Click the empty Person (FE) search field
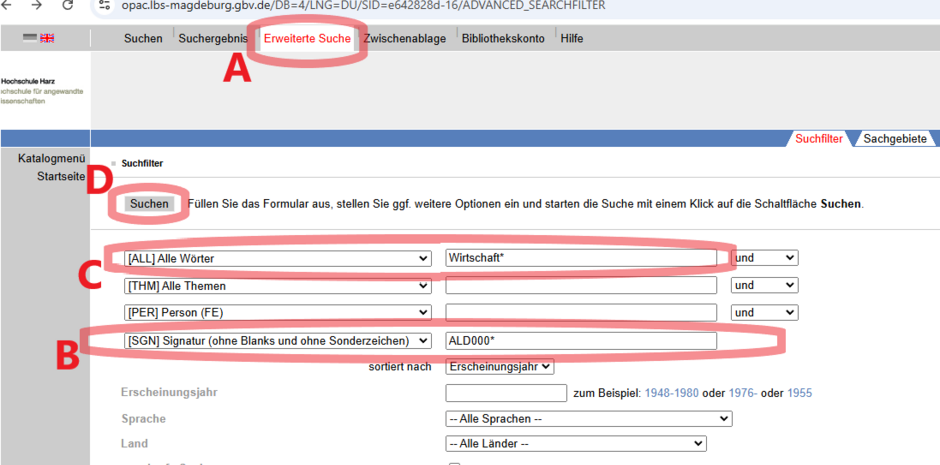Image resolution: width=940 pixels, height=465 pixels. click(581, 312)
